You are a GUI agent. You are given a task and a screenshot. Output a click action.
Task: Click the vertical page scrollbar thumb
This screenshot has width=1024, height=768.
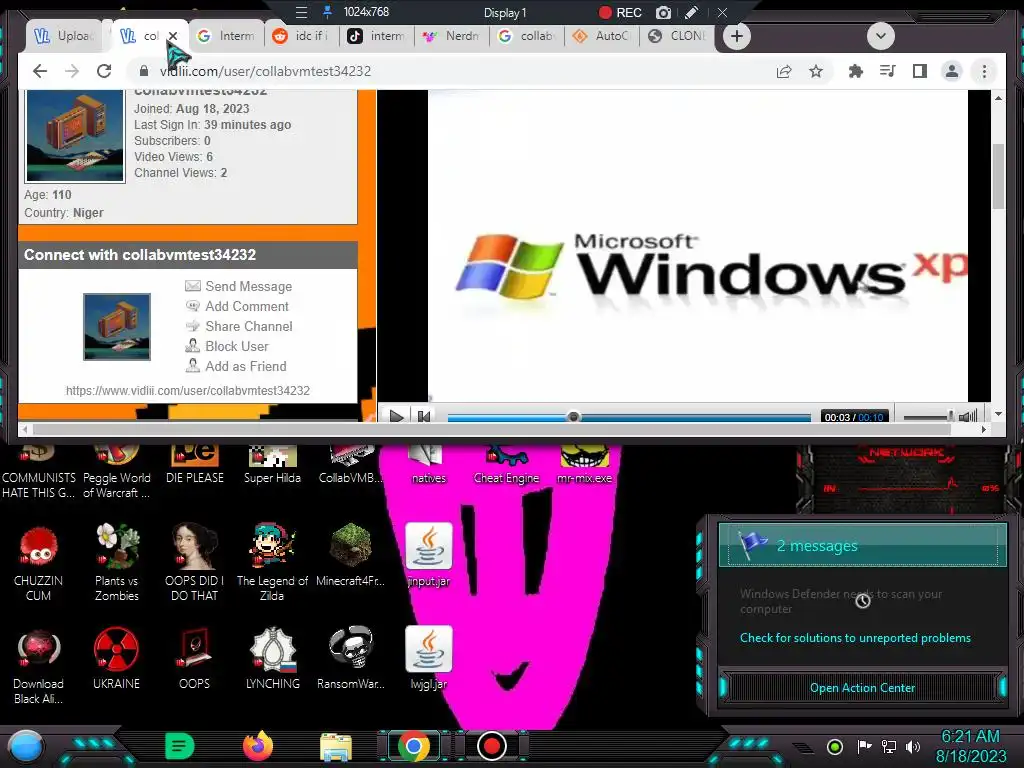[998, 176]
